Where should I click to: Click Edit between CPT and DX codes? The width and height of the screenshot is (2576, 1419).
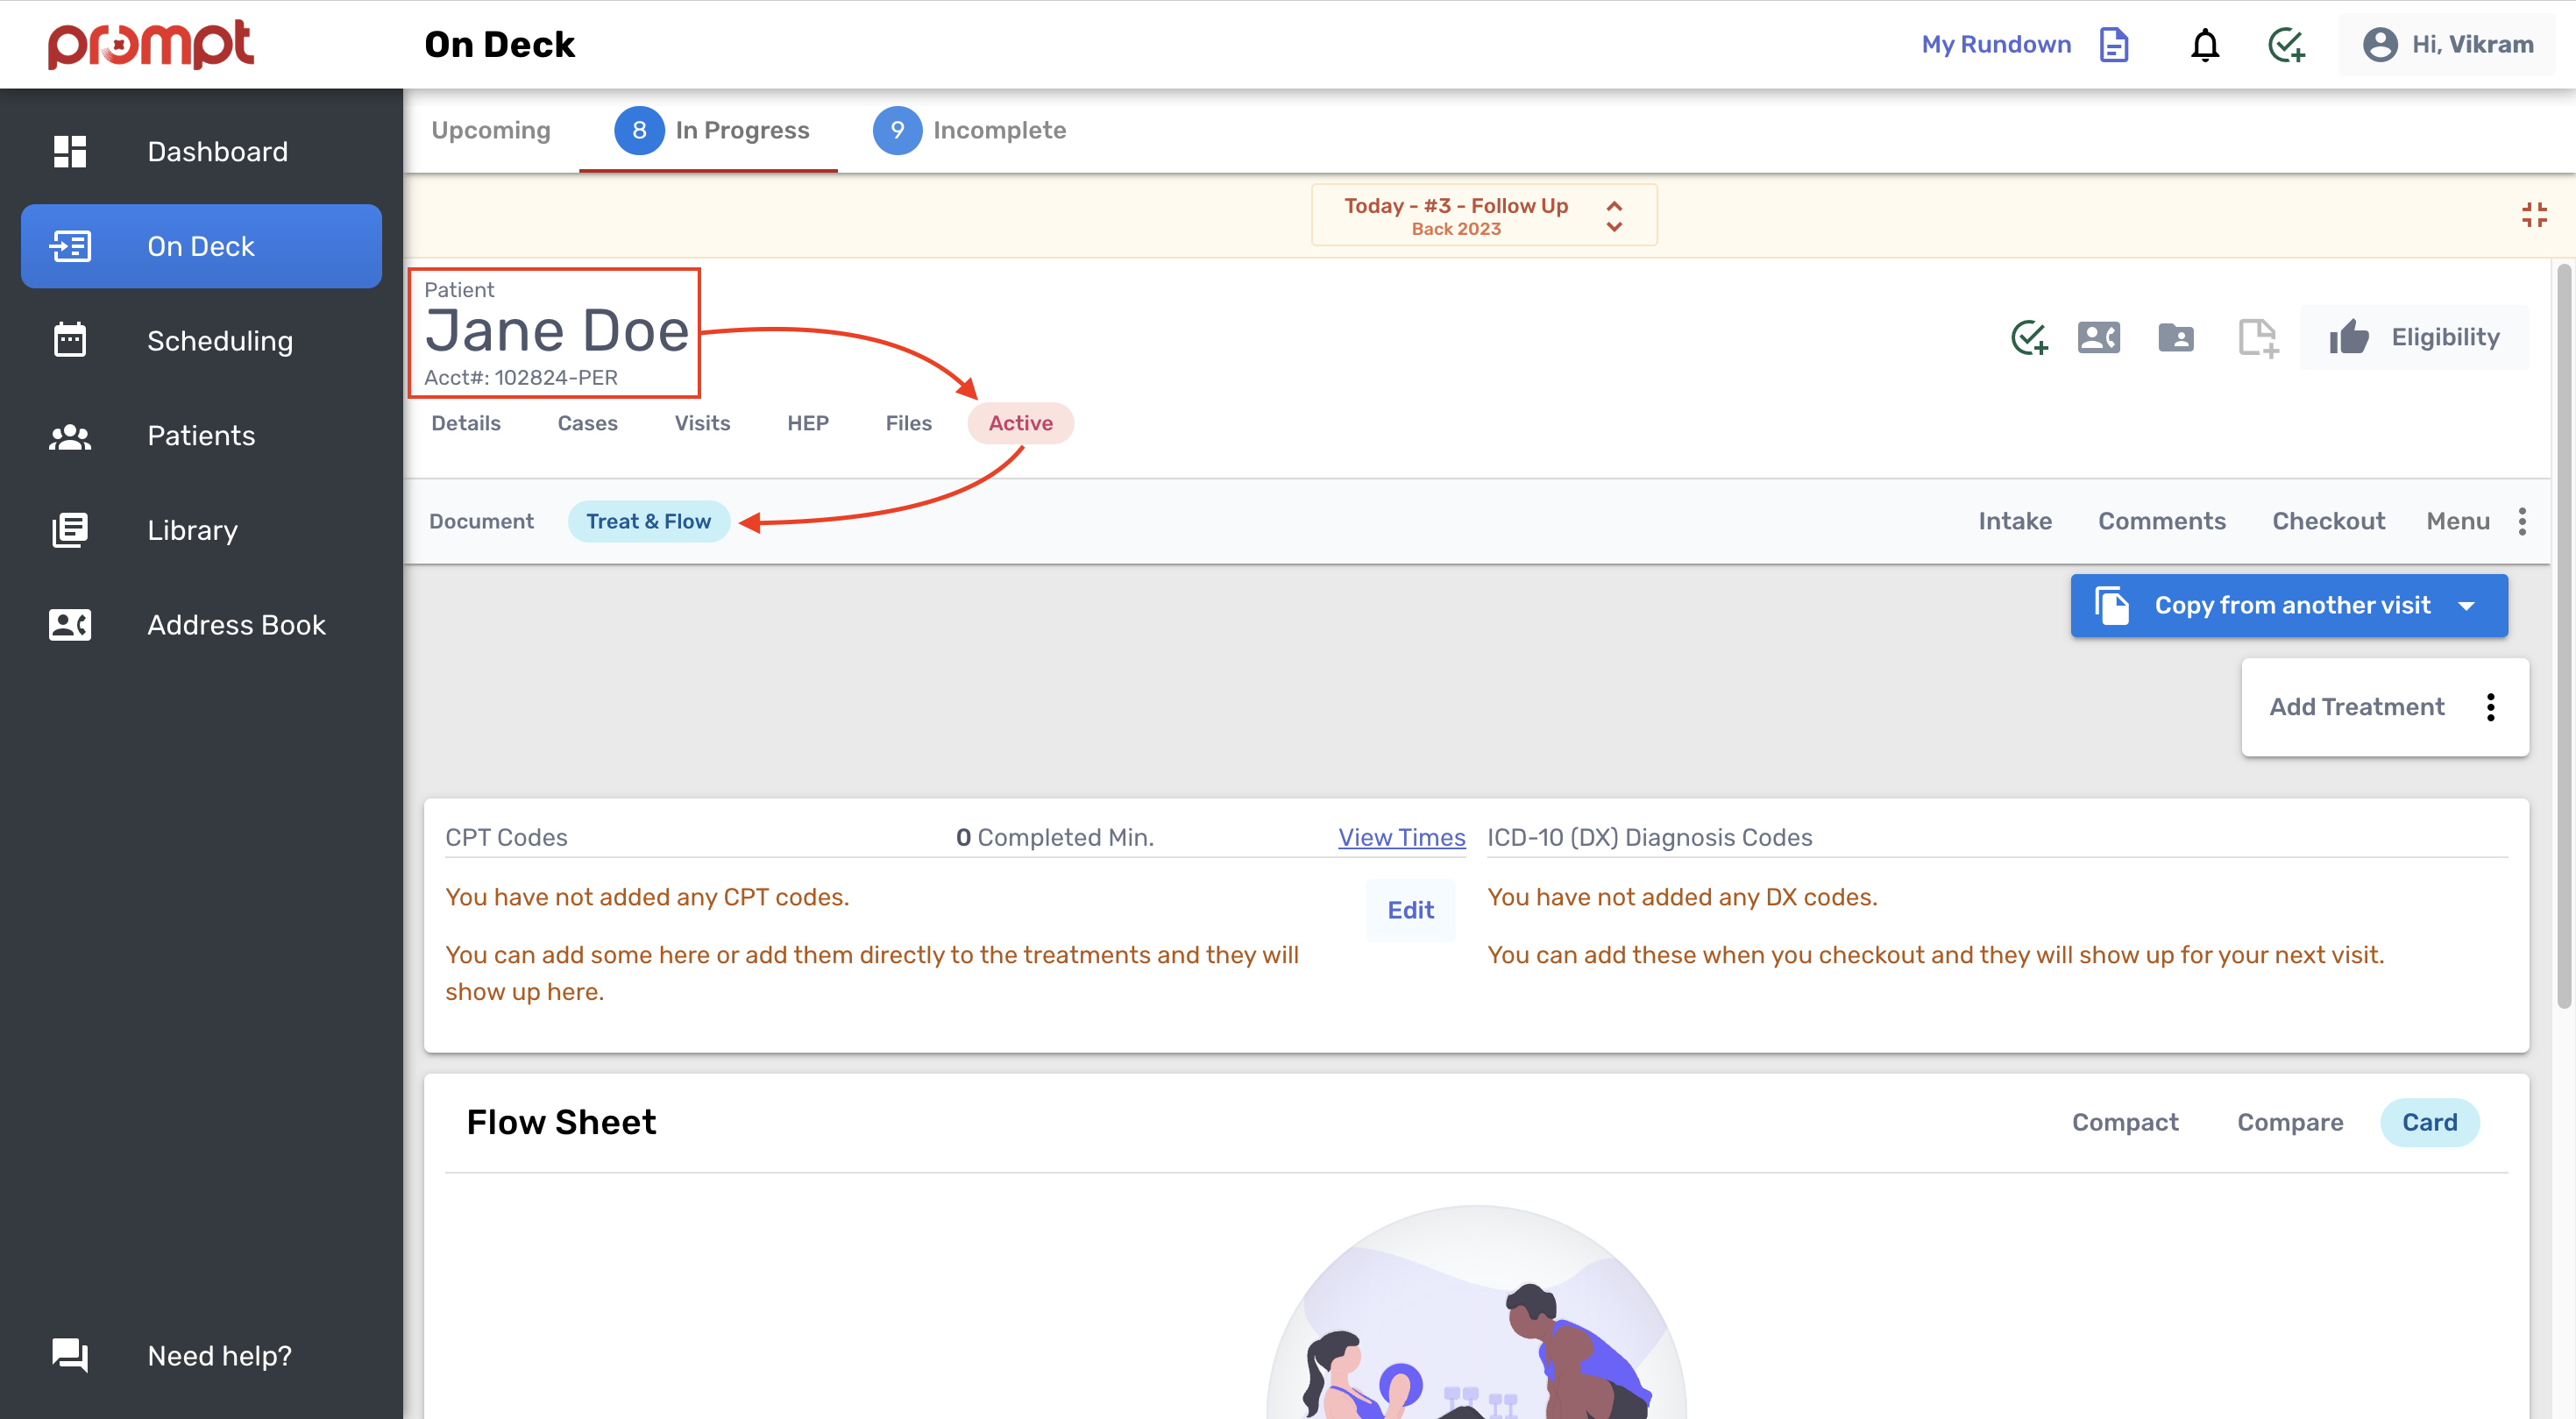[1410, 910]
